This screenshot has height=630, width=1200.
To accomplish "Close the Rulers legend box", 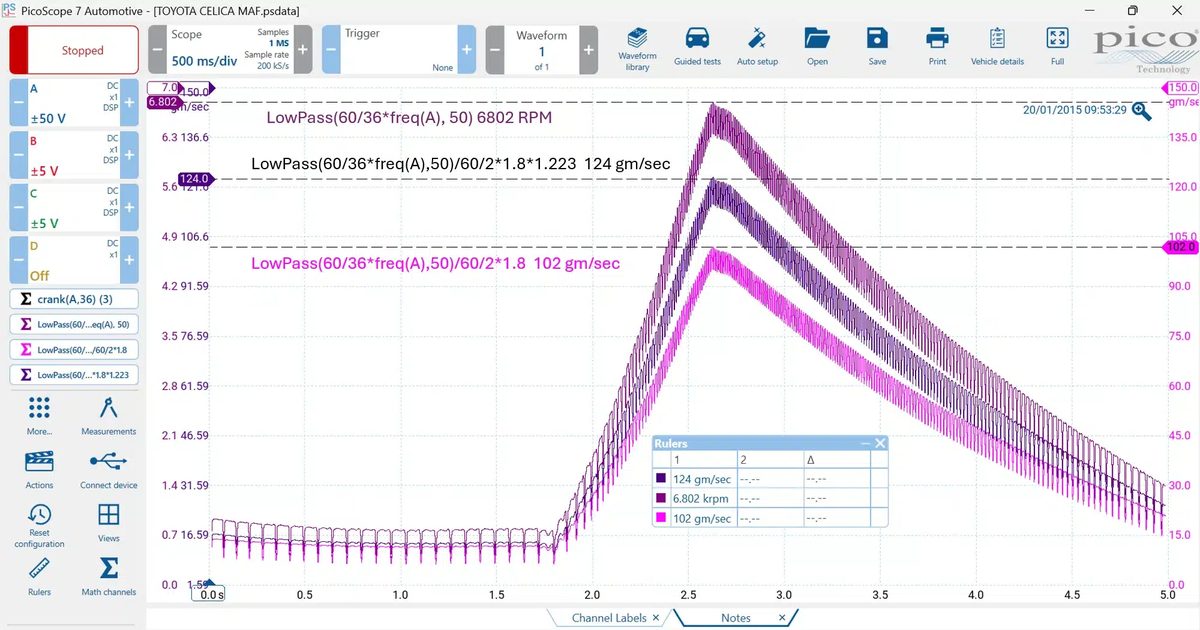I will click(x=880, y=443).
